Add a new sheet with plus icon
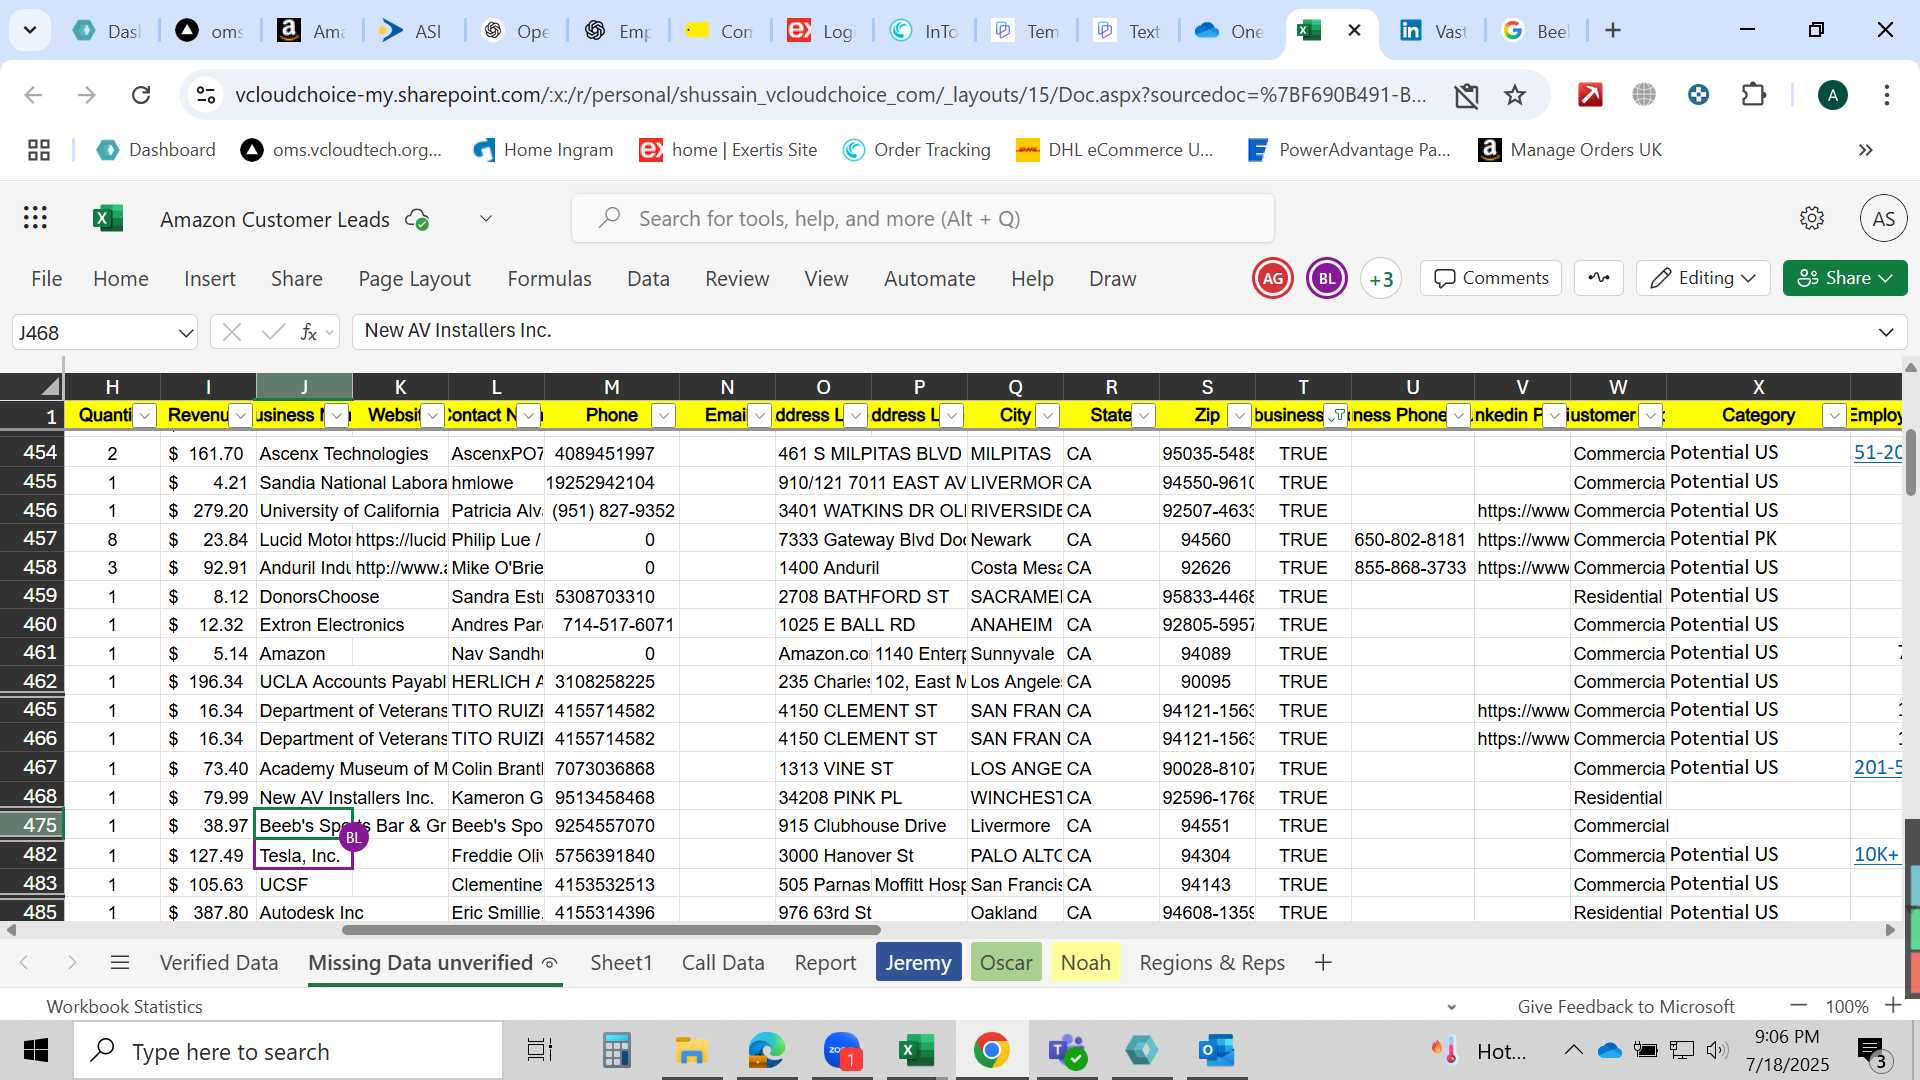The width and height of the screenshot is (1920, 1080). tap(1323, 963)
